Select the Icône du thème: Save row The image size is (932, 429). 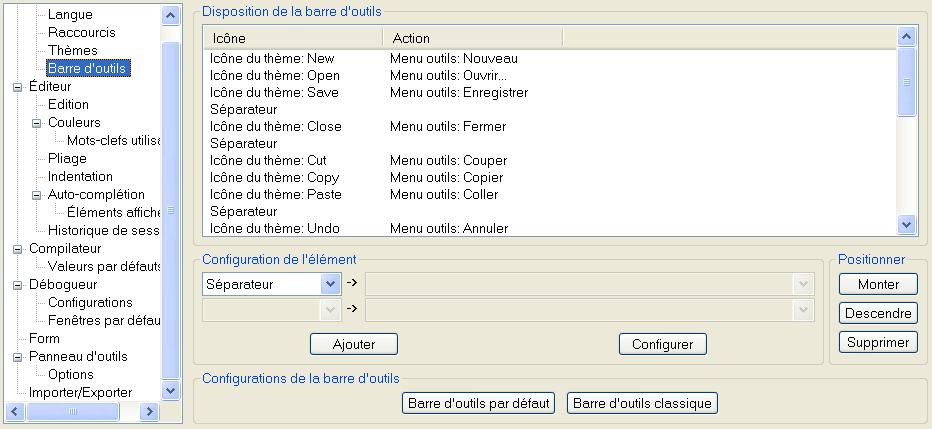tap(549, 93)
